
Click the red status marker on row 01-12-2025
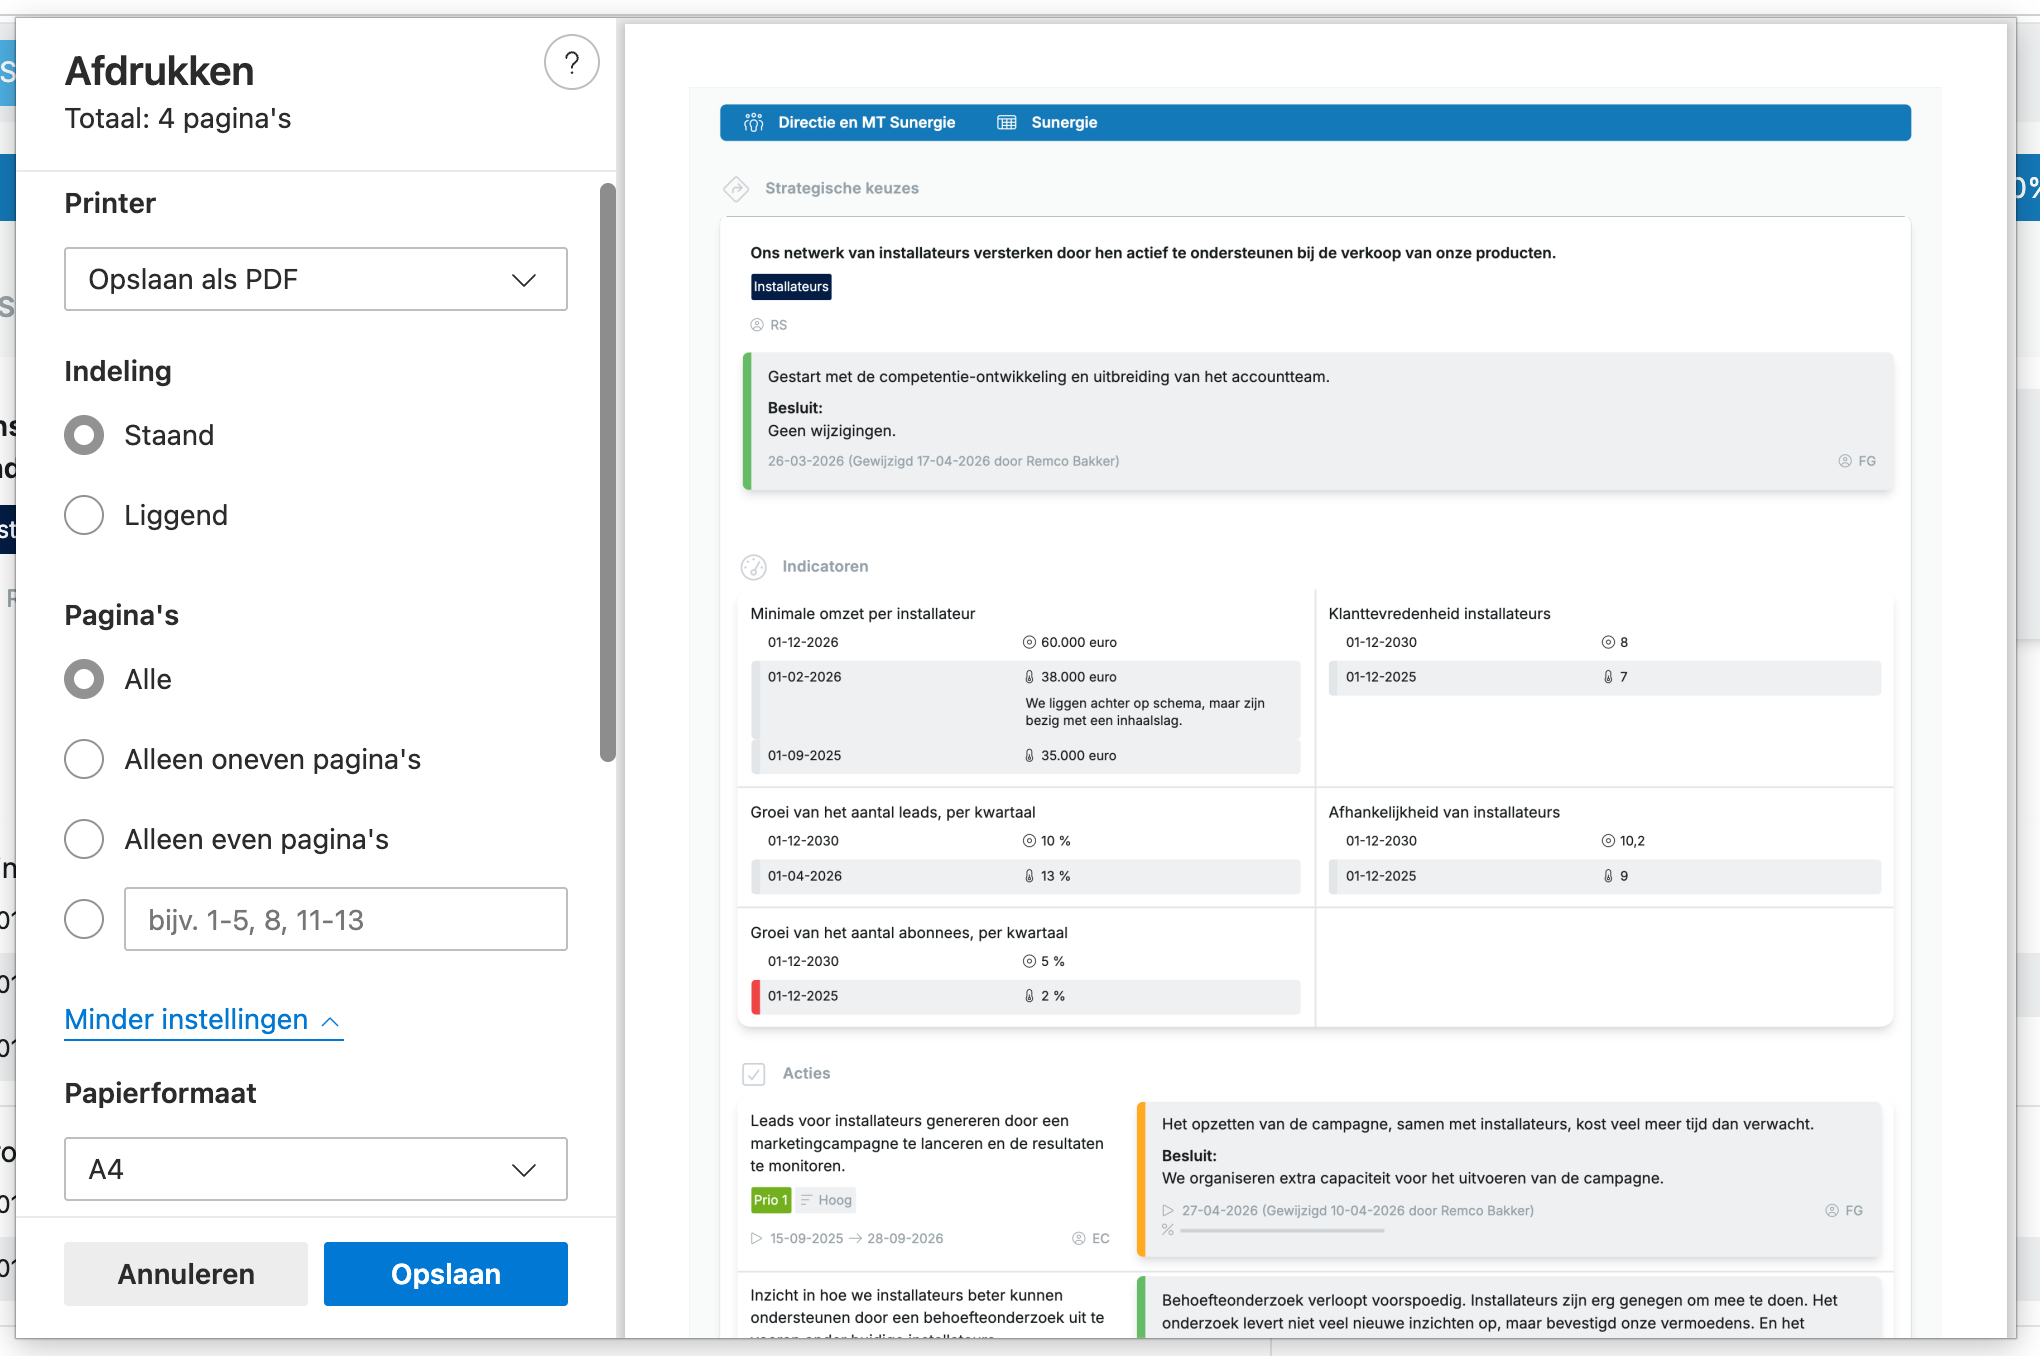pos(756,996)
